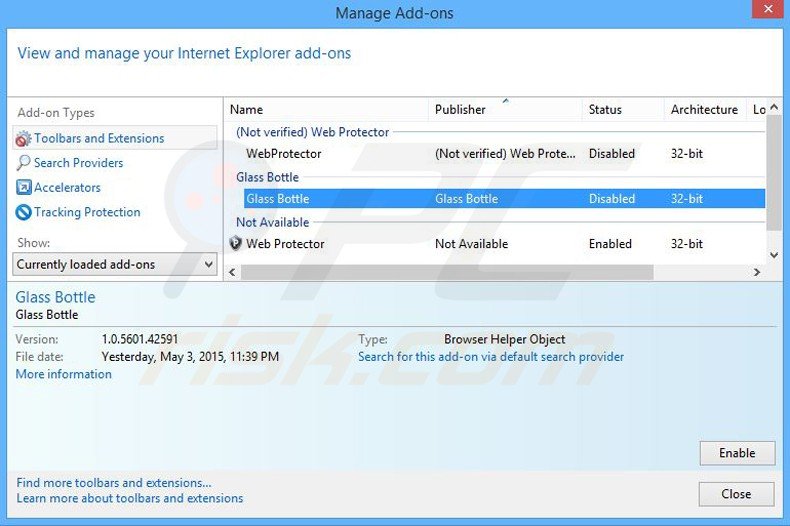Sort list by Publisher column header
The image size is (790, 526).
[x=505, y=109]
